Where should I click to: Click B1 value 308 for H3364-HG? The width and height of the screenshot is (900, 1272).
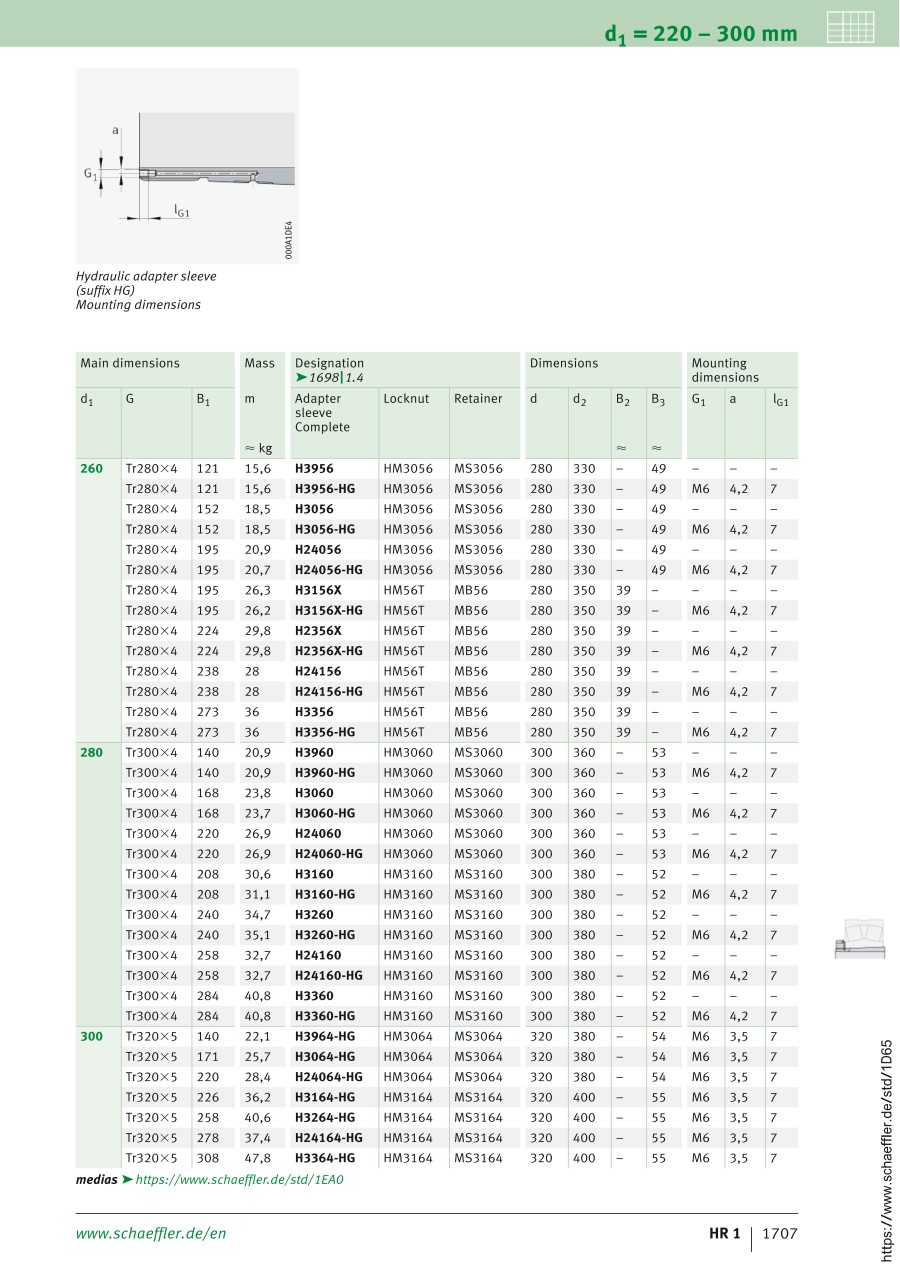207,1158
